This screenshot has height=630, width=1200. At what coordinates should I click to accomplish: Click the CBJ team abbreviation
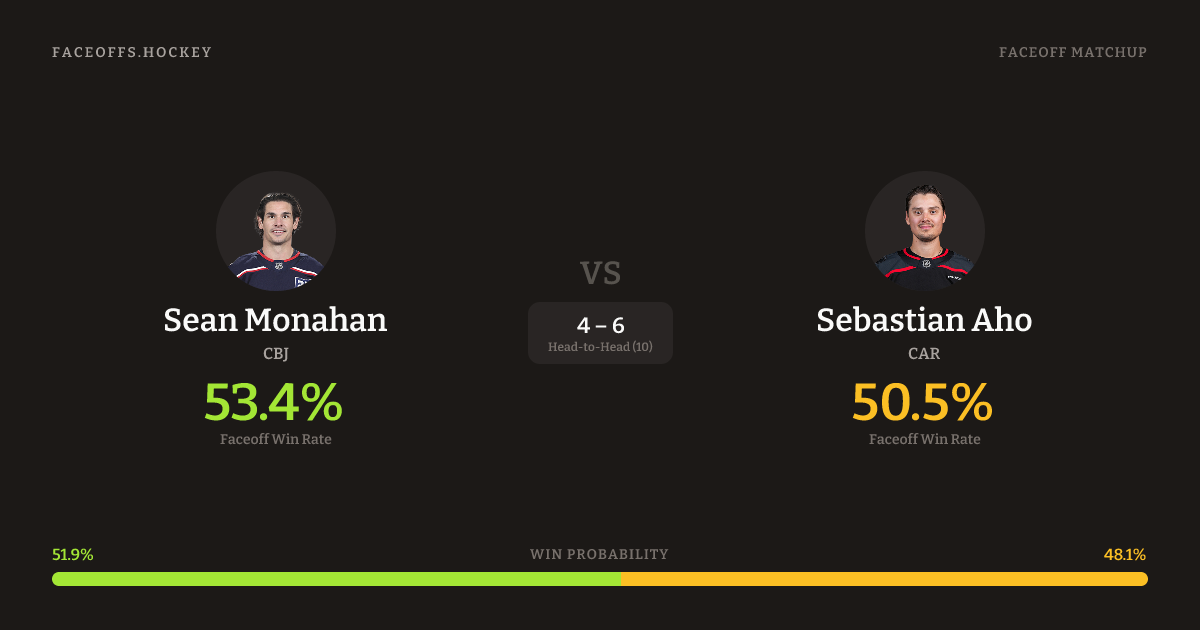click(276, 354)
